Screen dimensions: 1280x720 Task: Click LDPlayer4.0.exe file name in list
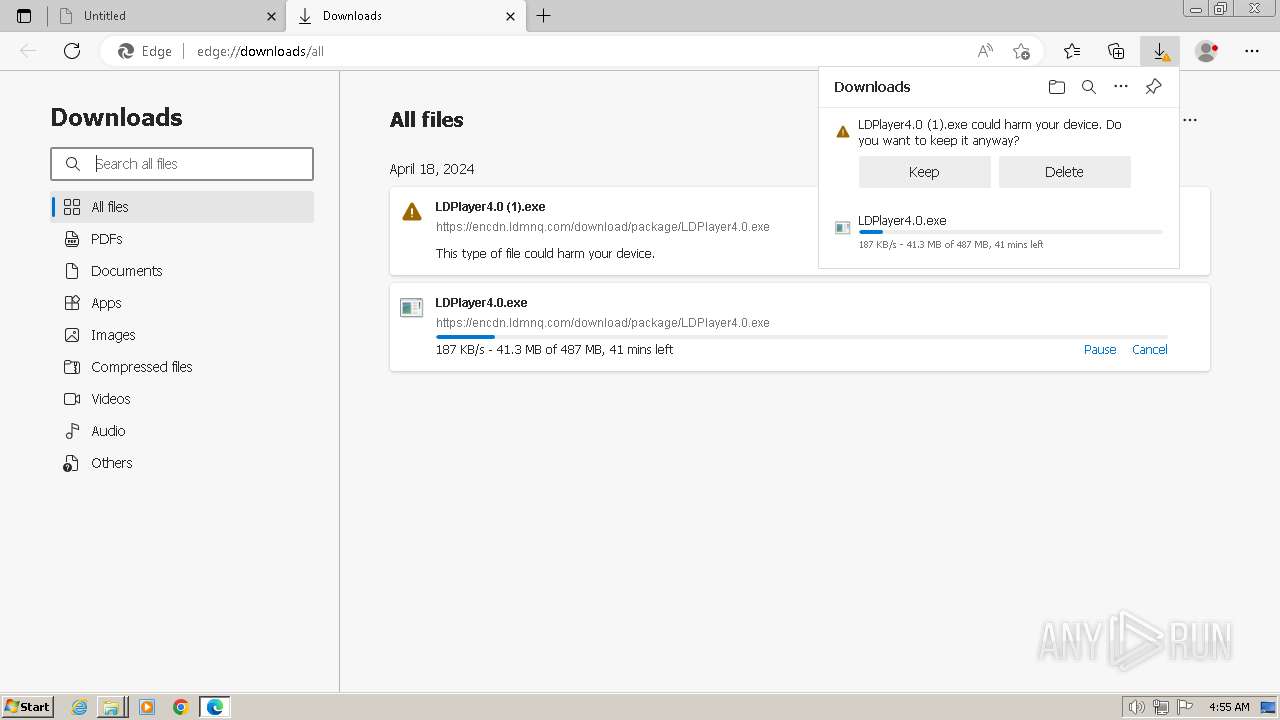point(481,303)
